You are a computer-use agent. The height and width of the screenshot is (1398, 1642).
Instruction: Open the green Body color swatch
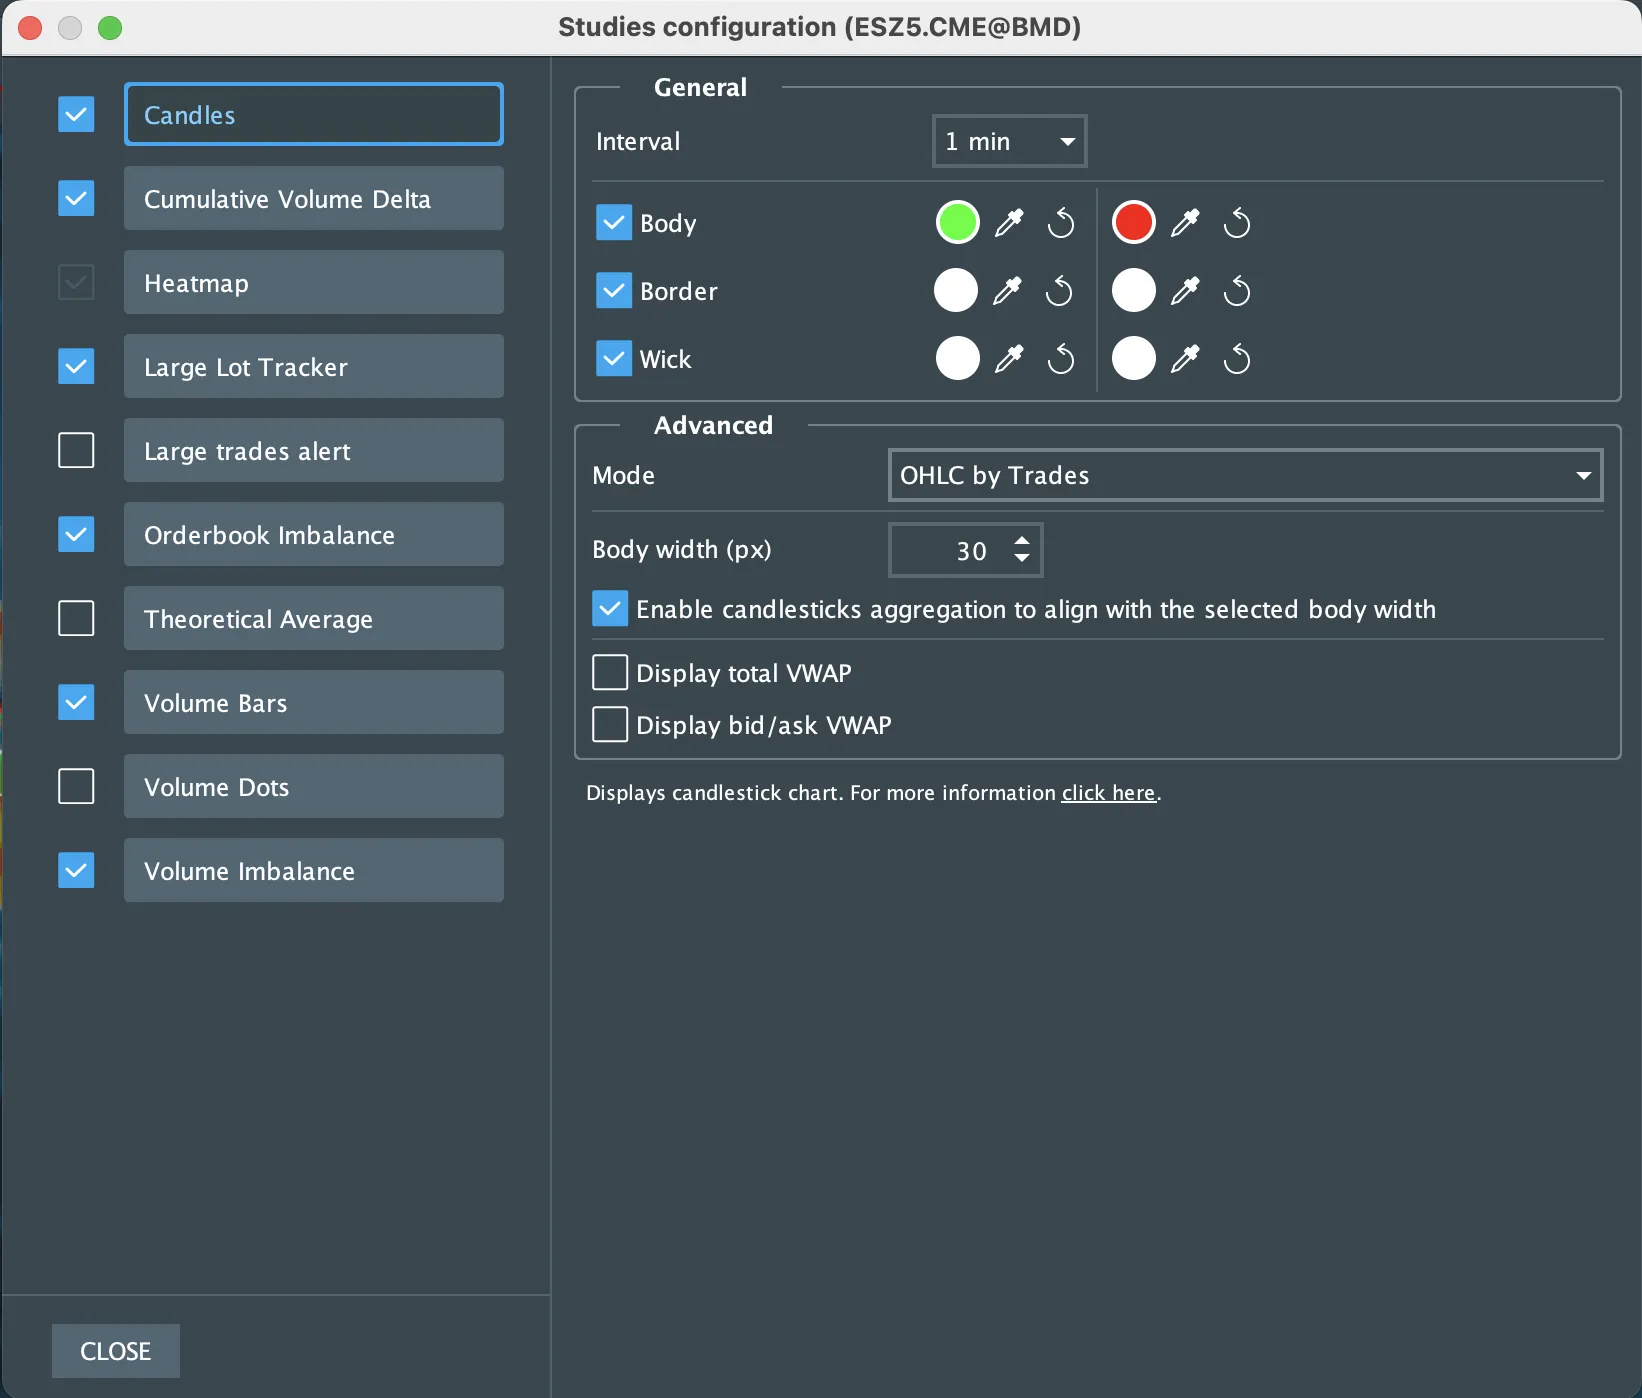(957, 223)
